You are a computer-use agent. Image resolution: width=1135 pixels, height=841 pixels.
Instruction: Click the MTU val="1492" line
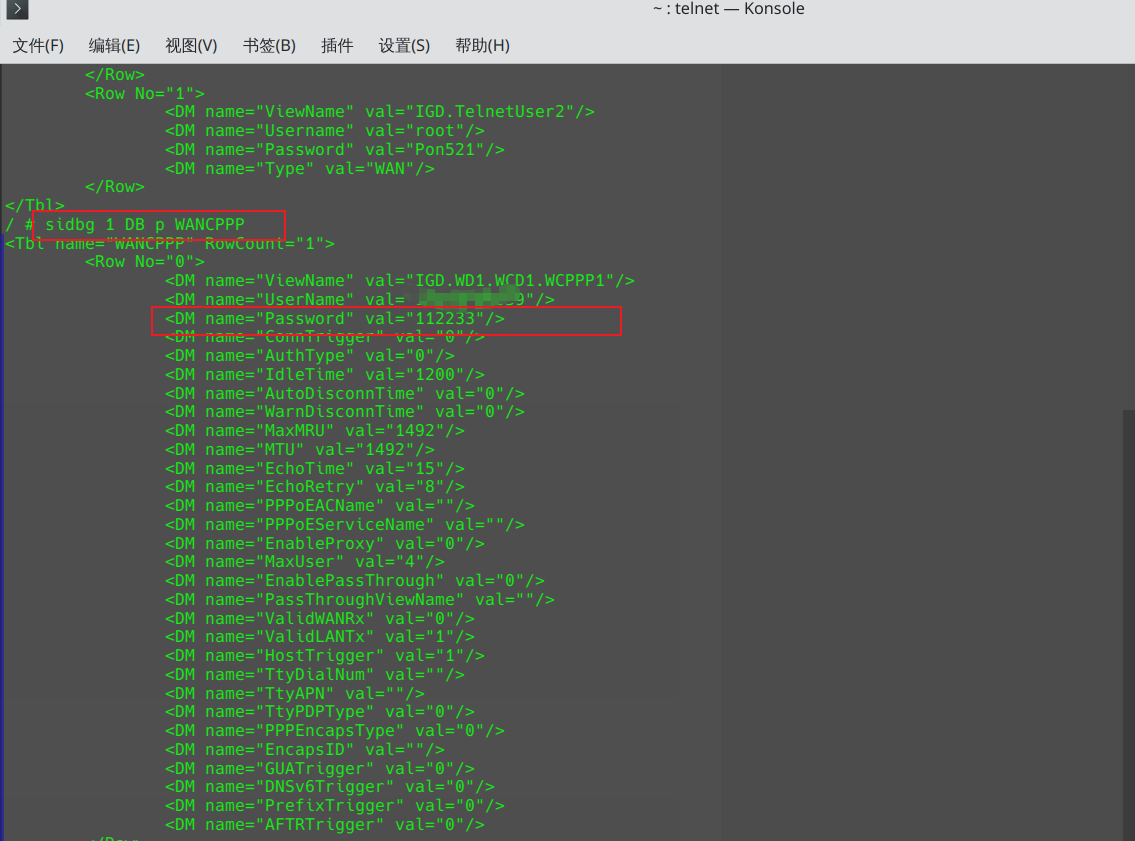point(299,450)
